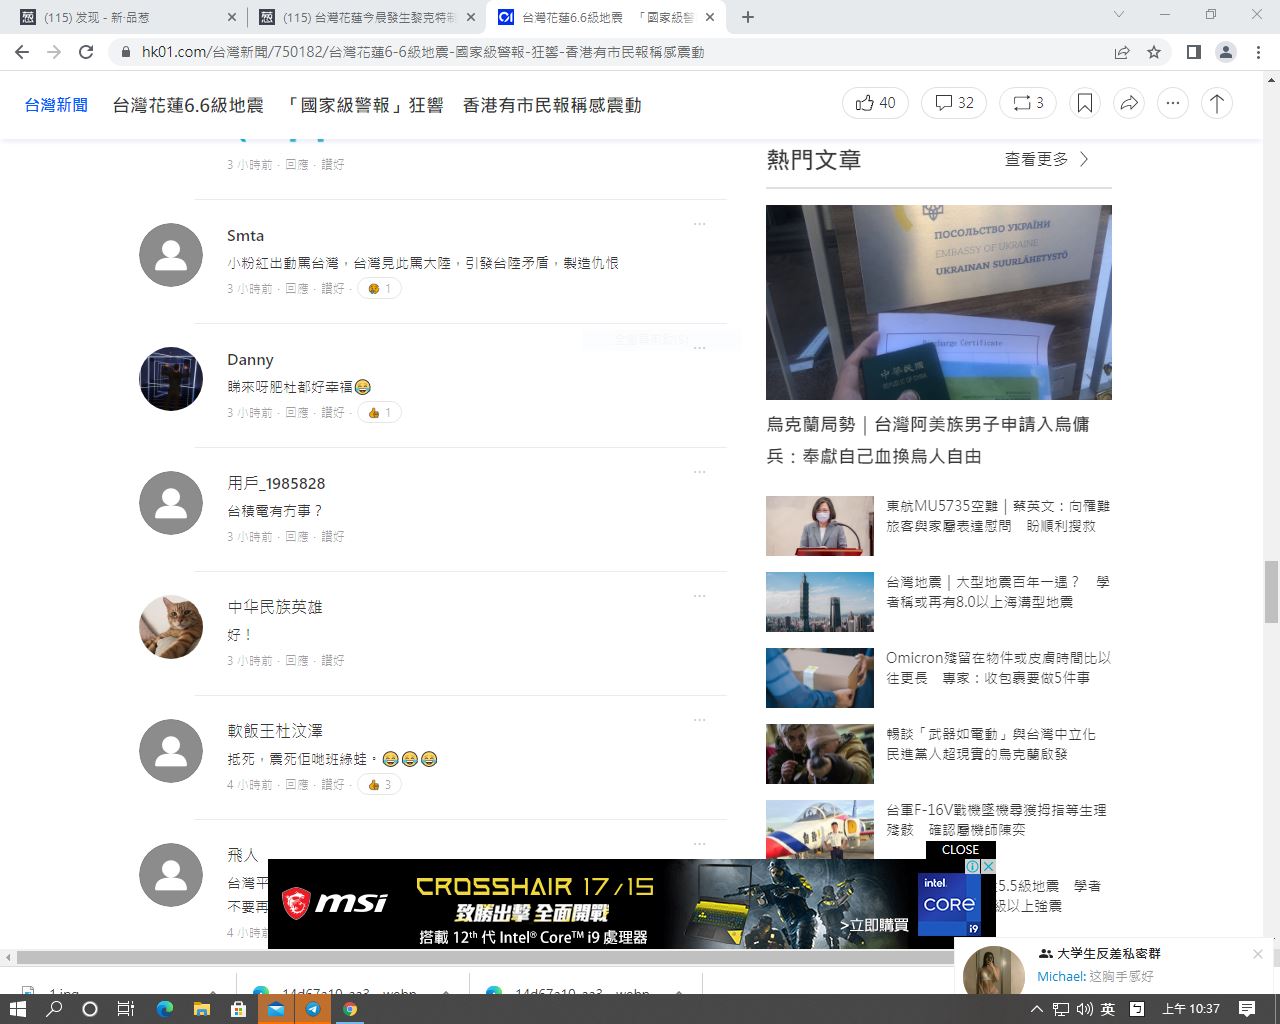Reply to 用戶_1985828's comment
The image size is (1280, 1024).
(x=297, y=537)
